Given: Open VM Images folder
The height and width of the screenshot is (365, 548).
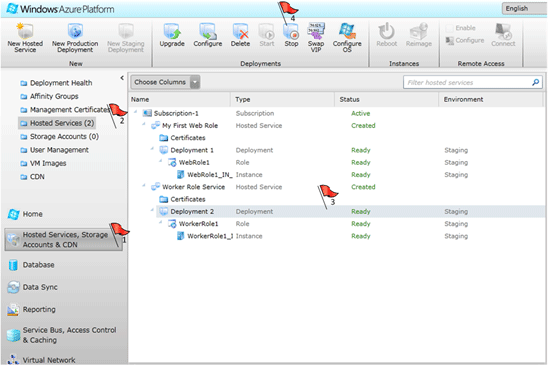Looking at the screenshot, I should (43, 163).
